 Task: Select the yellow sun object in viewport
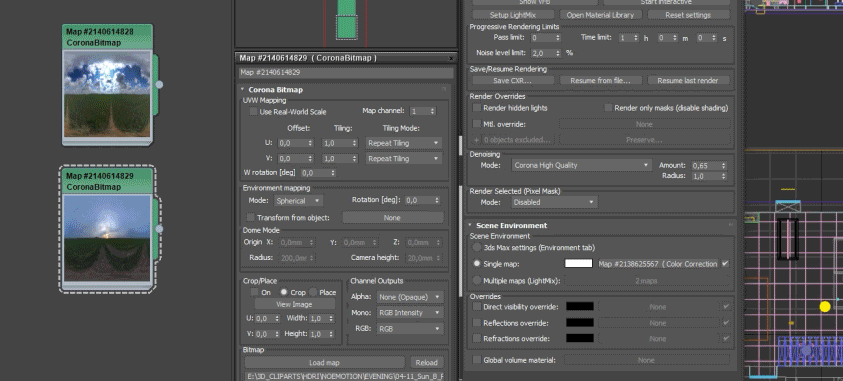[825, 307]
